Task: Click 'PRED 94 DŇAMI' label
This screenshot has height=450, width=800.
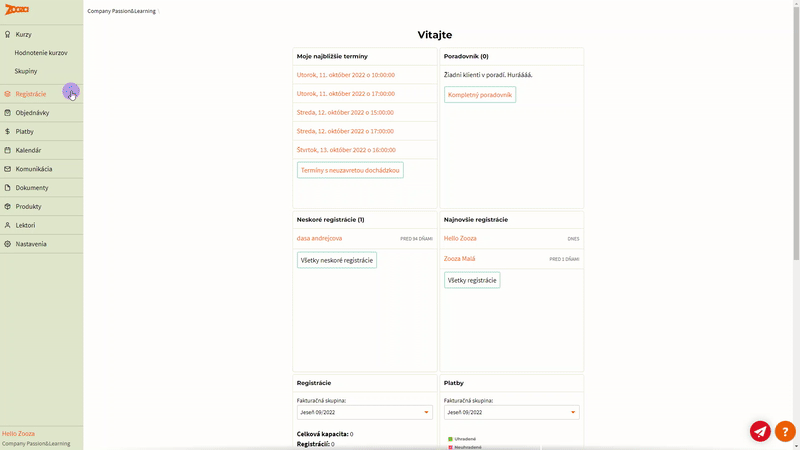Action: 416,239
